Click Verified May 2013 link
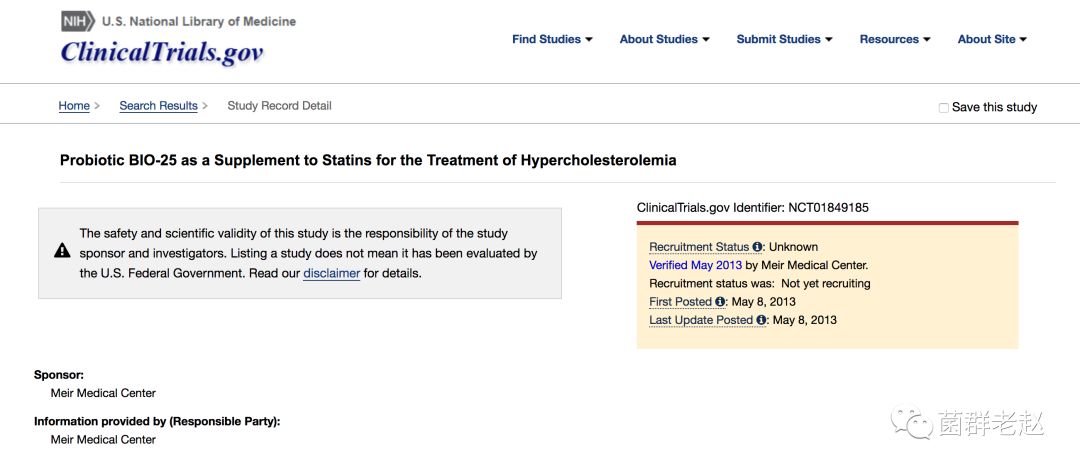The image size is (1080, 471). 695,265
